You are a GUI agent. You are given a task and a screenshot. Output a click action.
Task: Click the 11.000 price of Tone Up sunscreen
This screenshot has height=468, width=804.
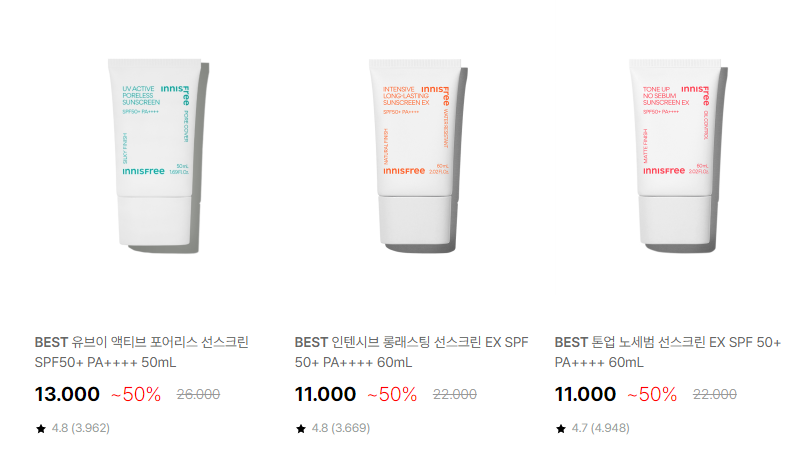click(585, 394)
